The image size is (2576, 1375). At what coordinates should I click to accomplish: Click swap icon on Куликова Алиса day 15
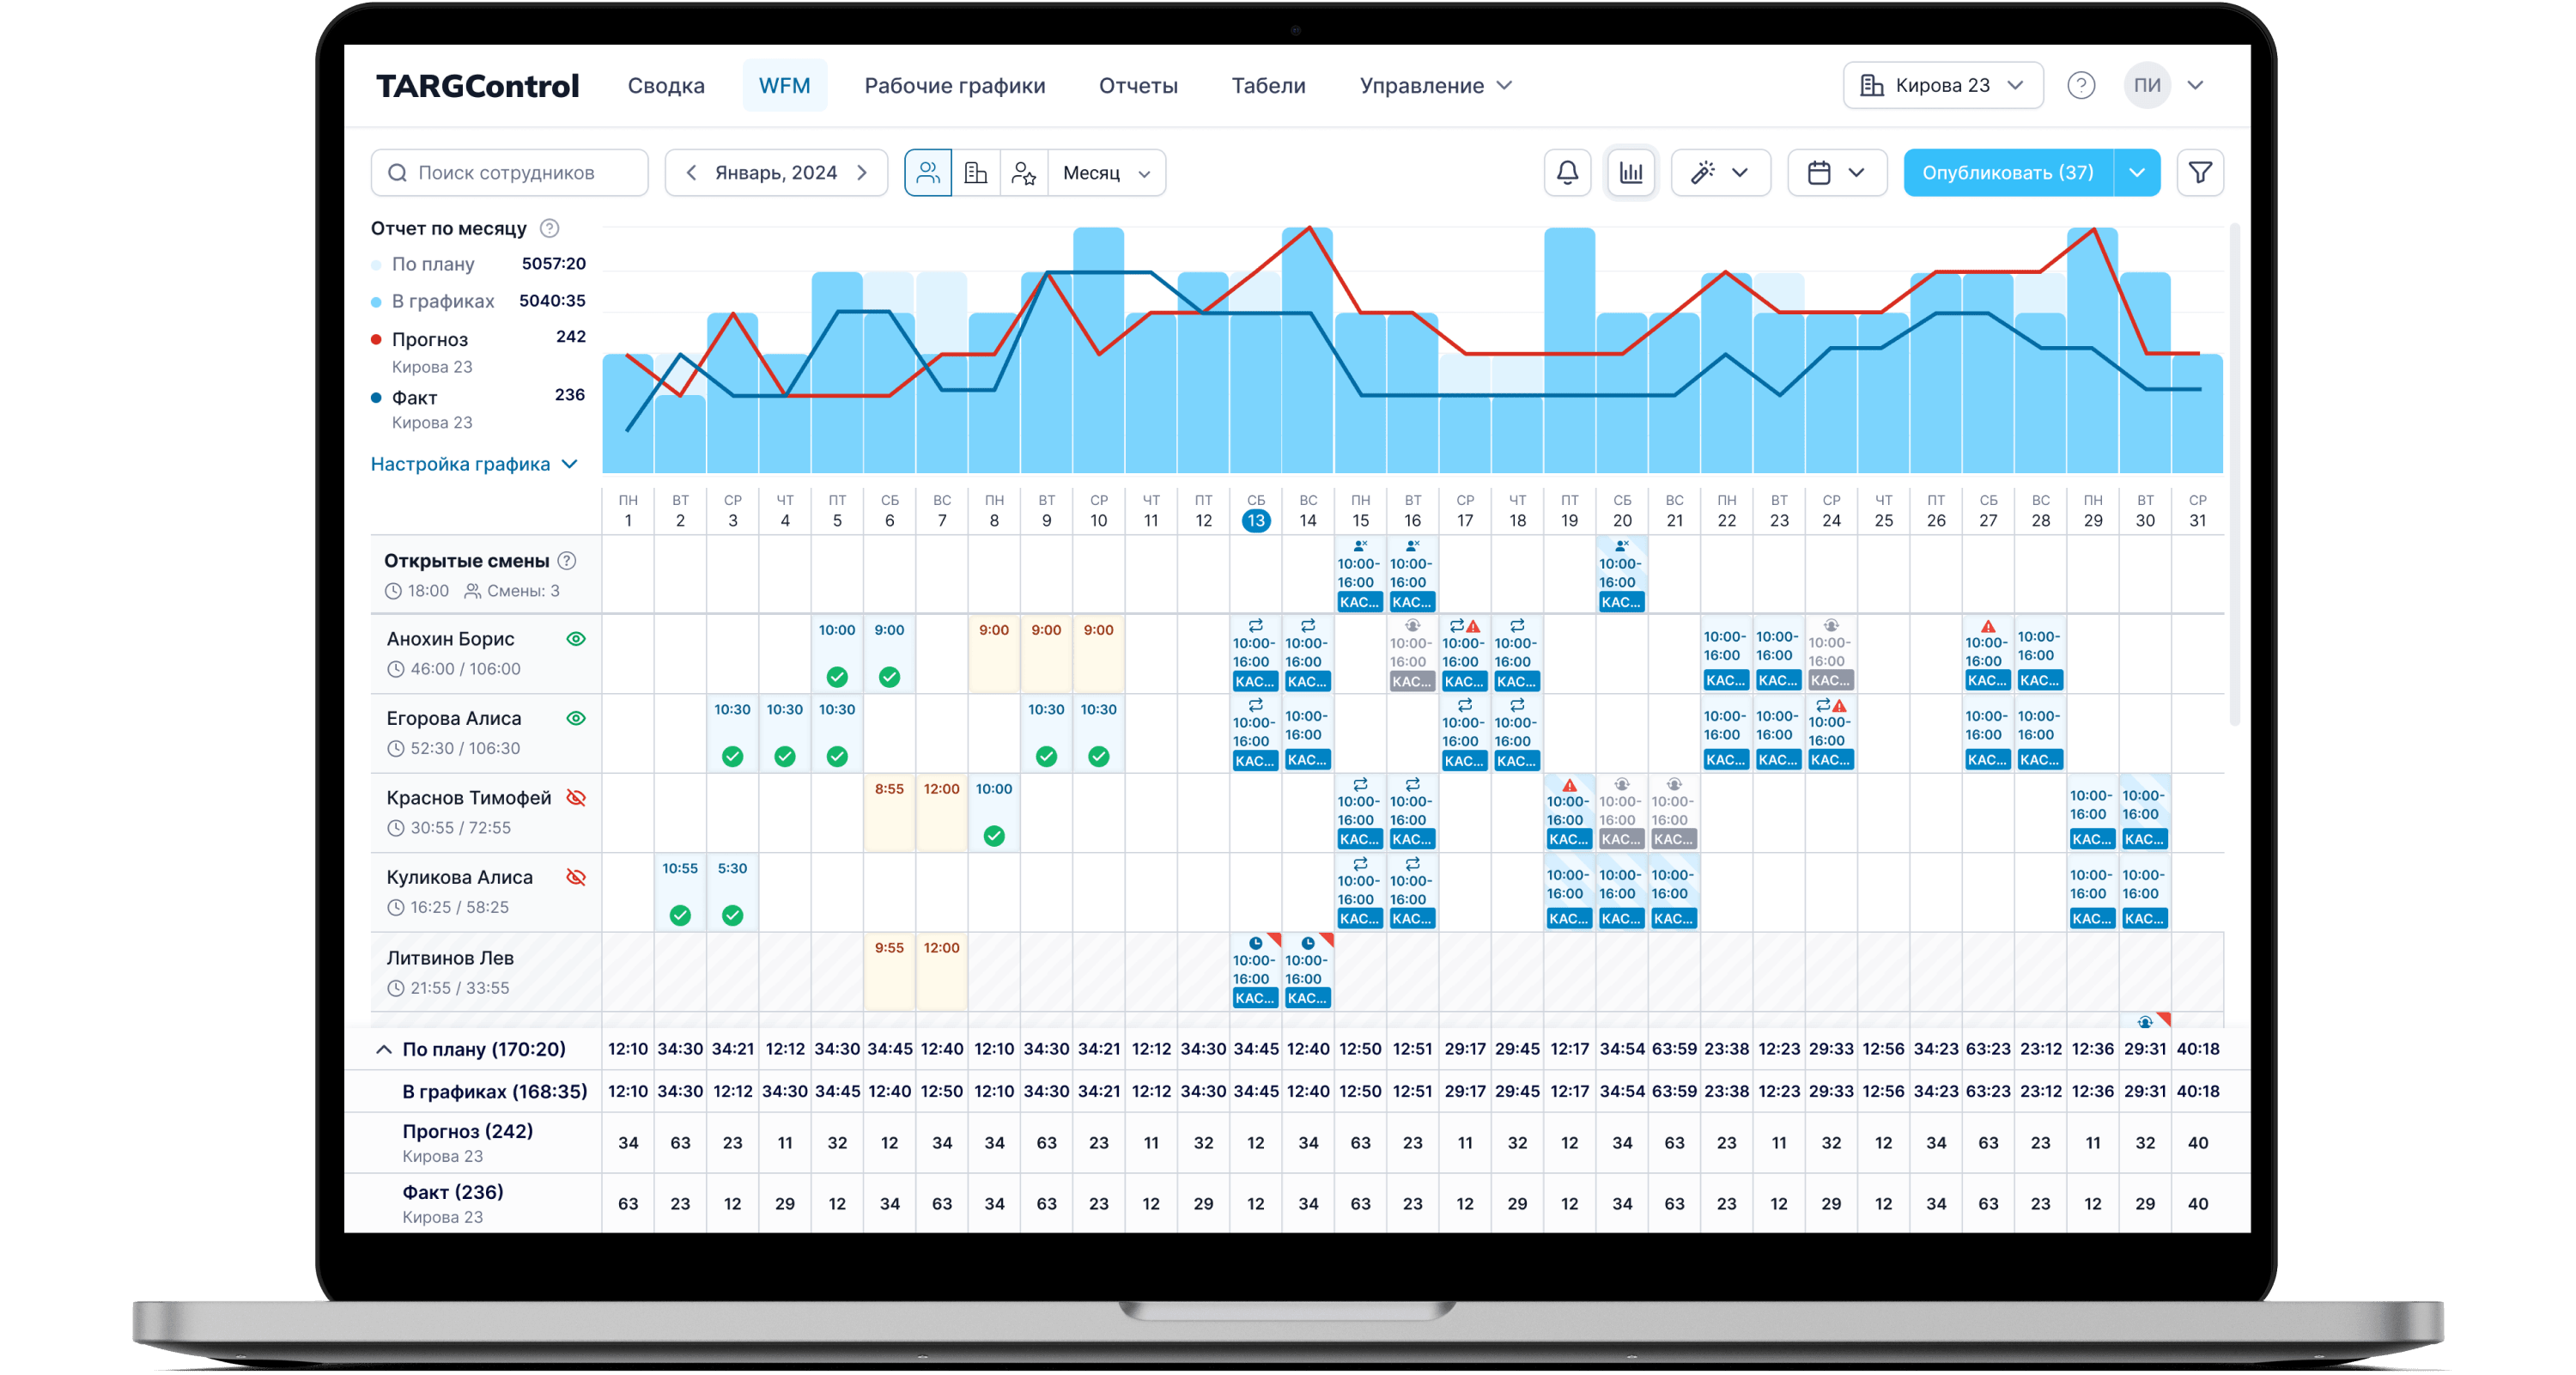(x=1360, y=863)
